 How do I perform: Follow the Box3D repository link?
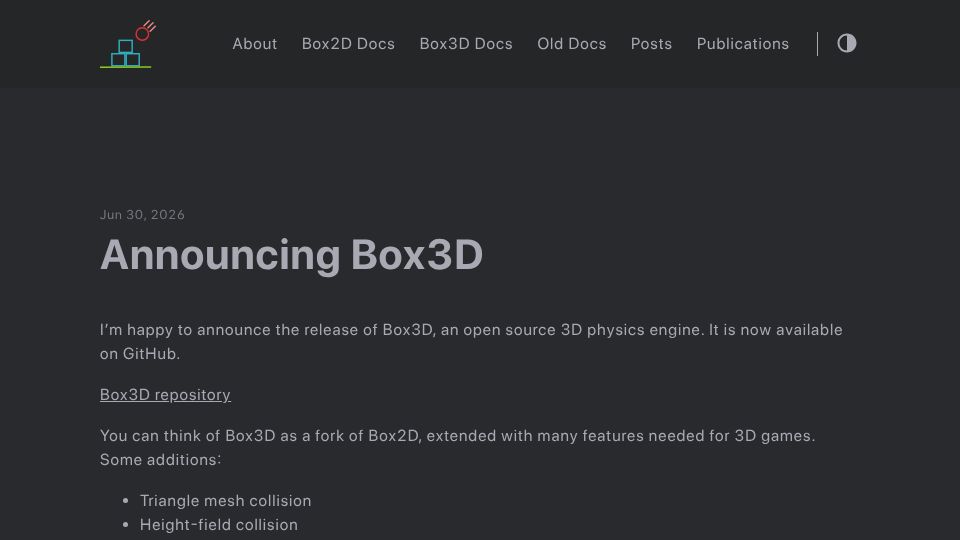(x=165, y=395)
